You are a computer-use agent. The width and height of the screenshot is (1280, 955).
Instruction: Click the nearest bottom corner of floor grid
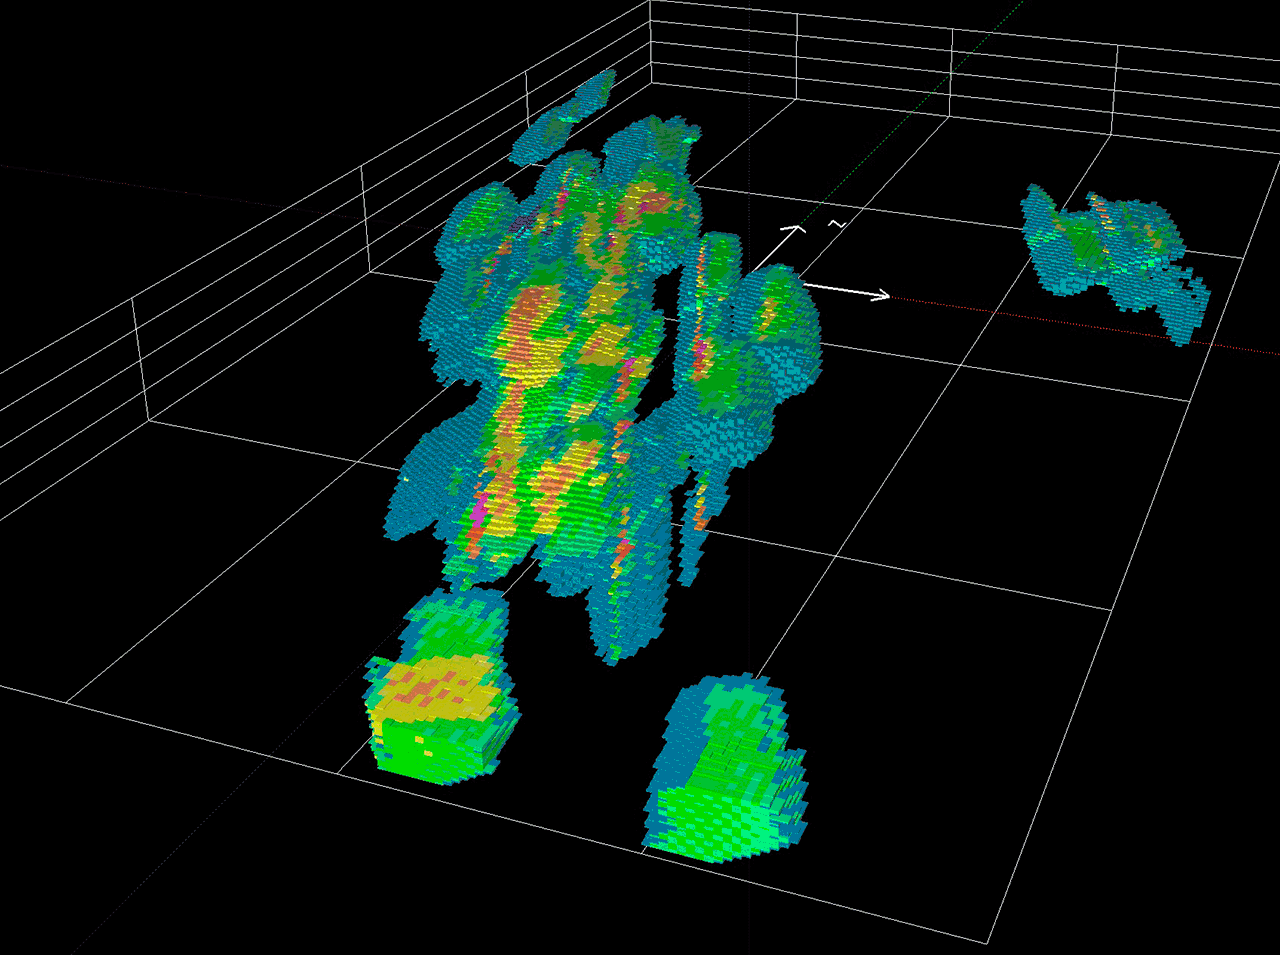[988, 942]
